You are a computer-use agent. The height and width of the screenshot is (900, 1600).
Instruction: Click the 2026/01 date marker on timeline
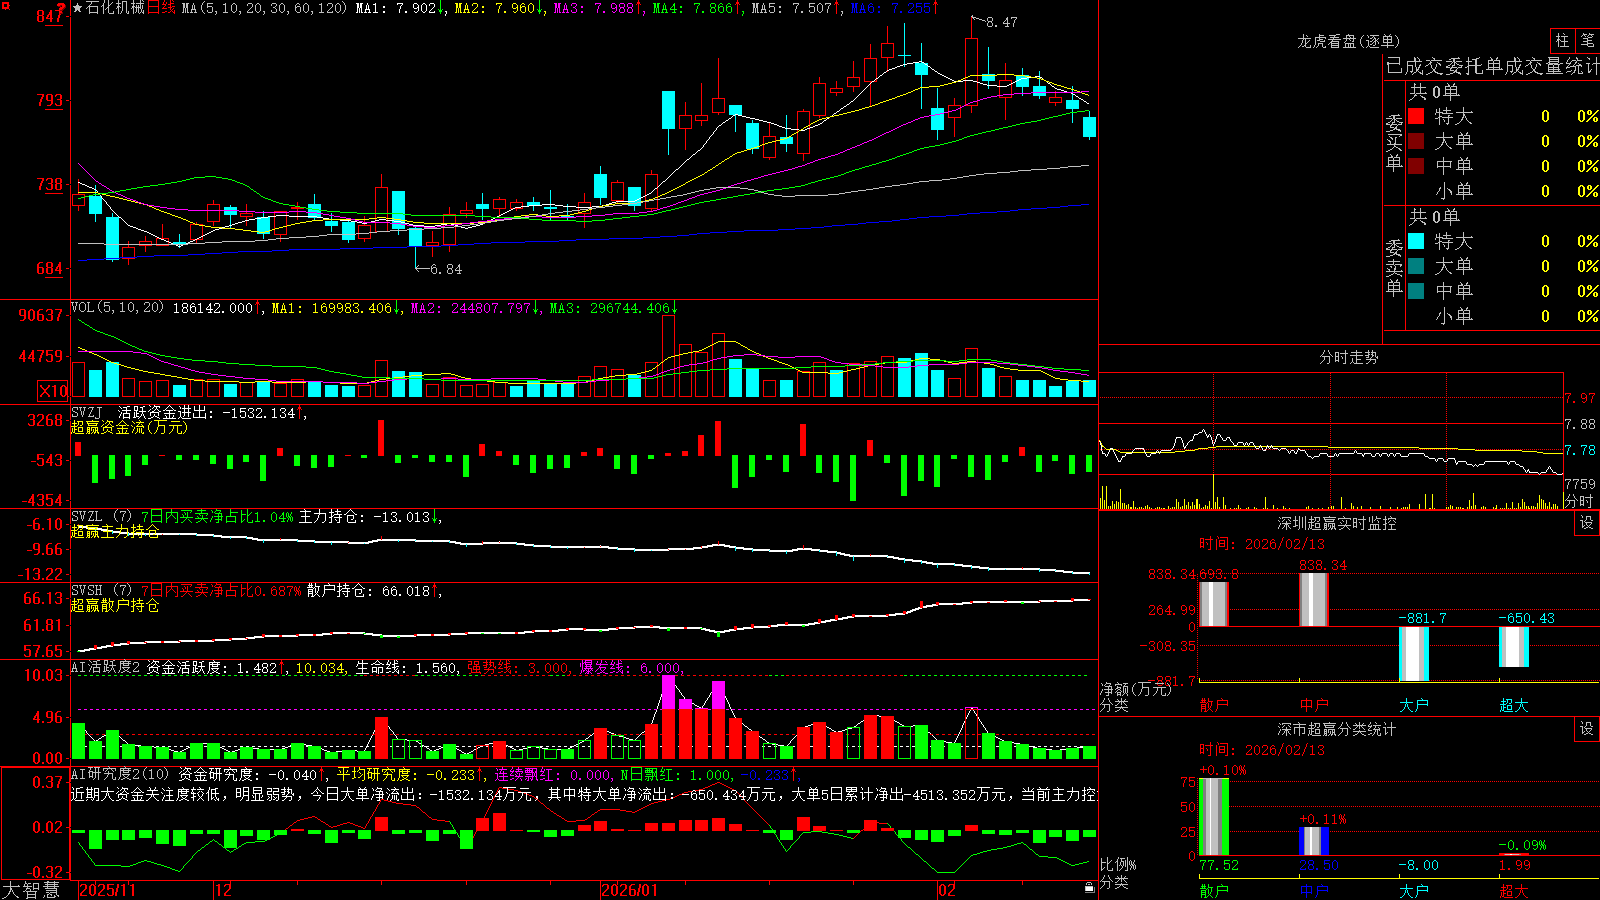pos(629,890)
